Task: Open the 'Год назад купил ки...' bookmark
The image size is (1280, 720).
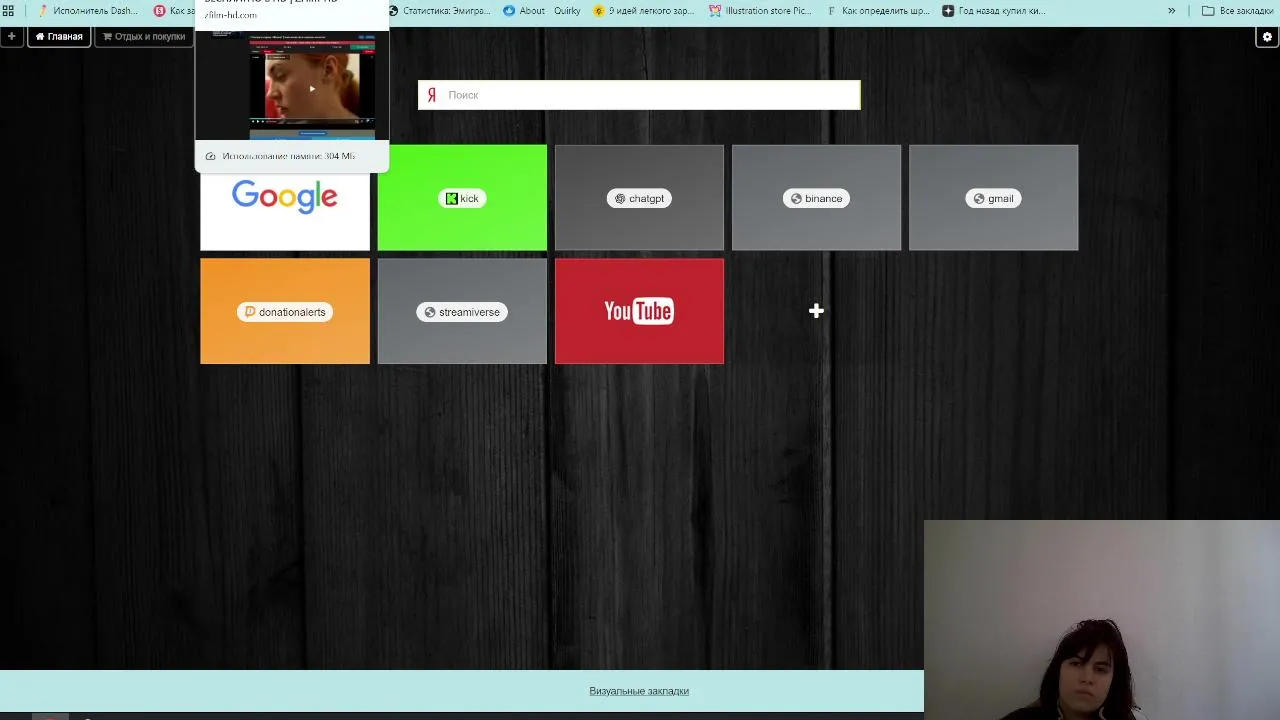Action: coord(994,11)
